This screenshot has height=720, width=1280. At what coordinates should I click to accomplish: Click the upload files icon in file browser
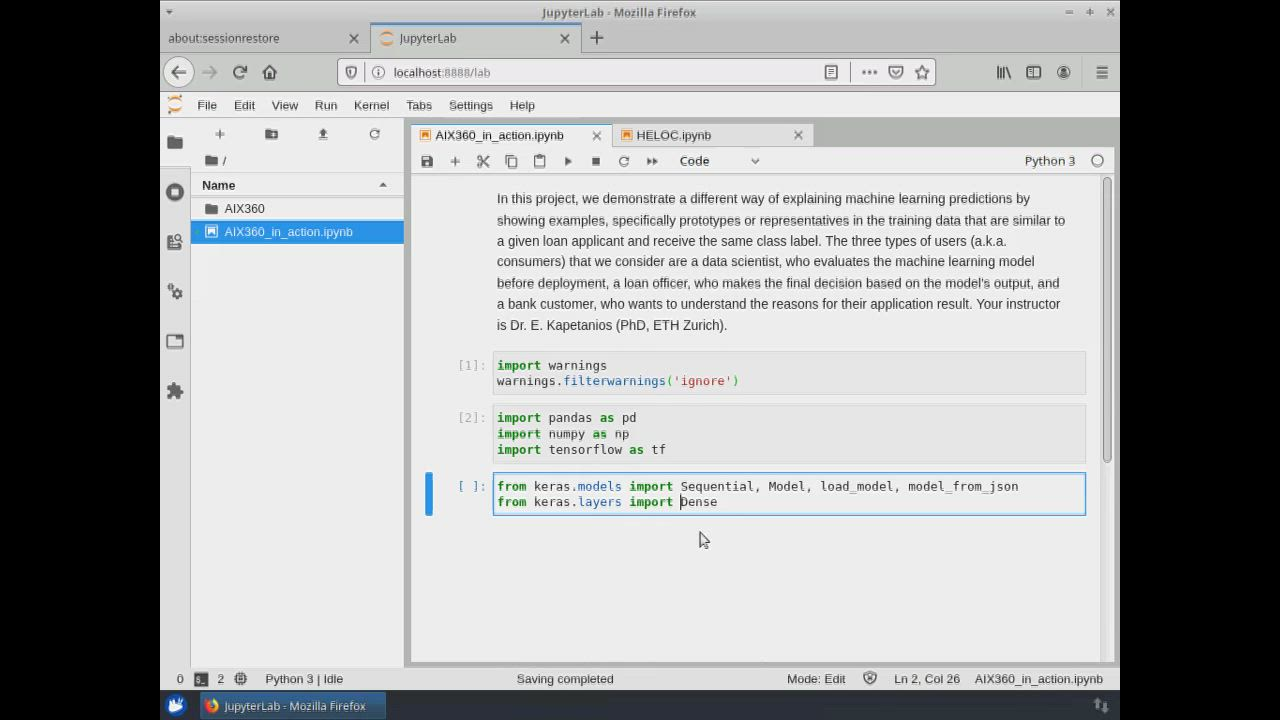(323, 134)
